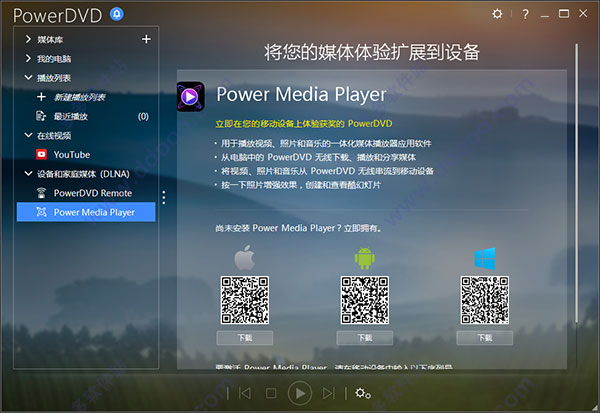600x413 pixels.
Task: Click the plus icon for 新建播放列表
Action: [x=41, y=96]
